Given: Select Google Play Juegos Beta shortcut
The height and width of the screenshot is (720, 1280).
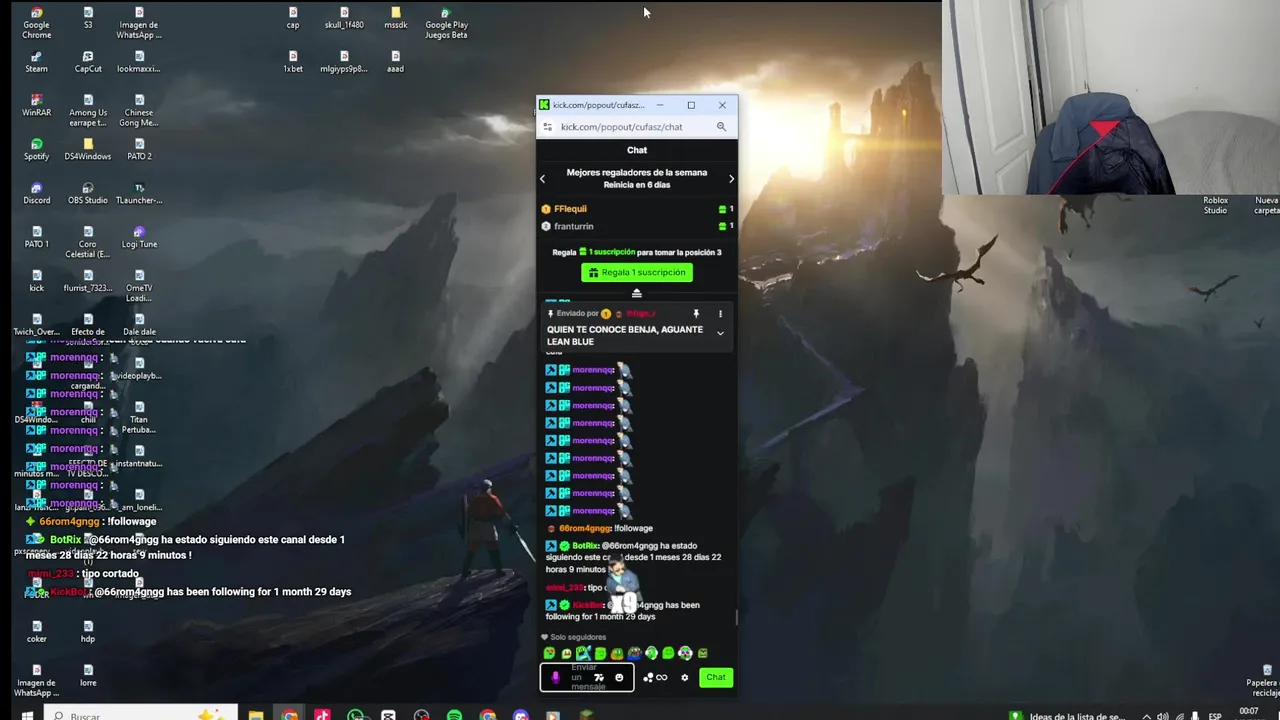Looking at the screenshot, I should click(446, 23).
